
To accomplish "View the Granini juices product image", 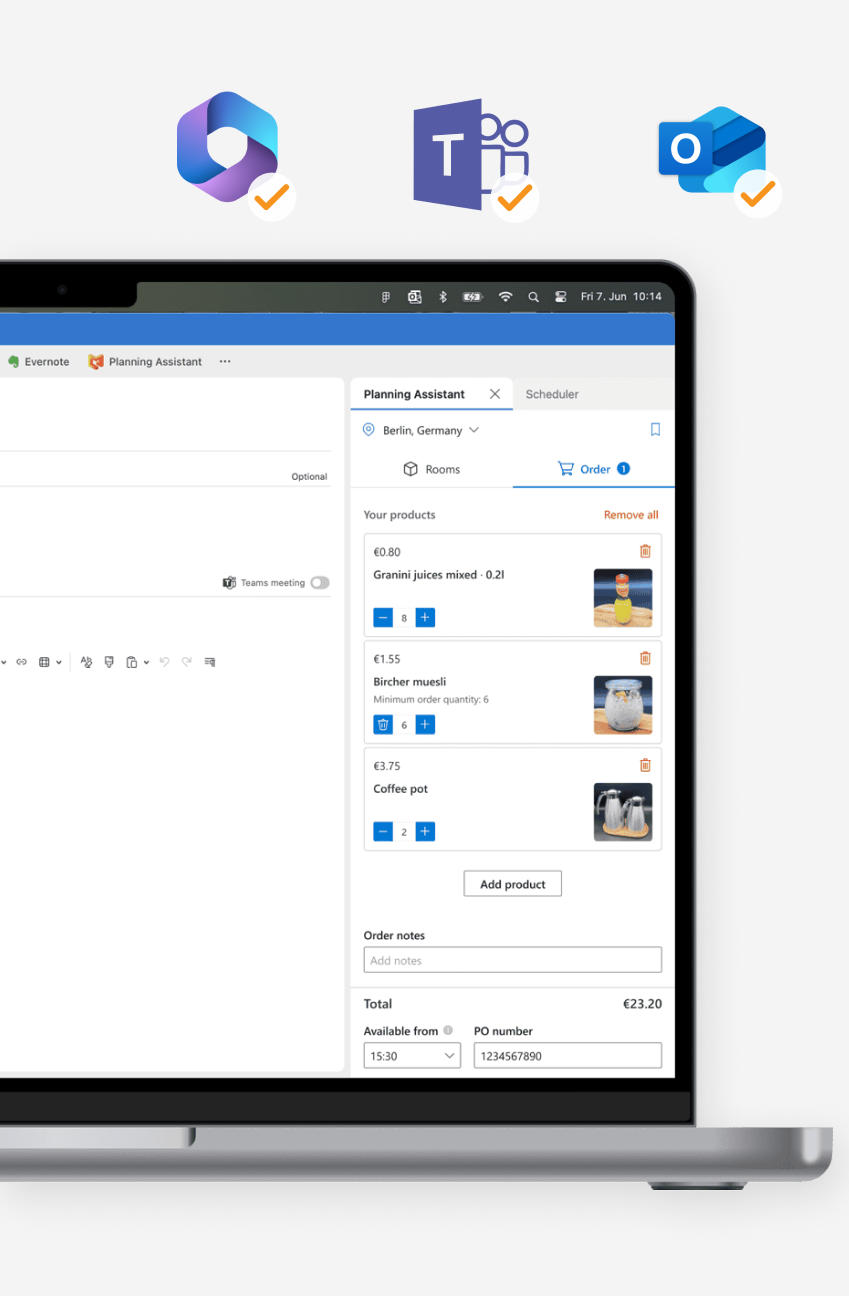I will pyautogui.click(x=623, y=598).
